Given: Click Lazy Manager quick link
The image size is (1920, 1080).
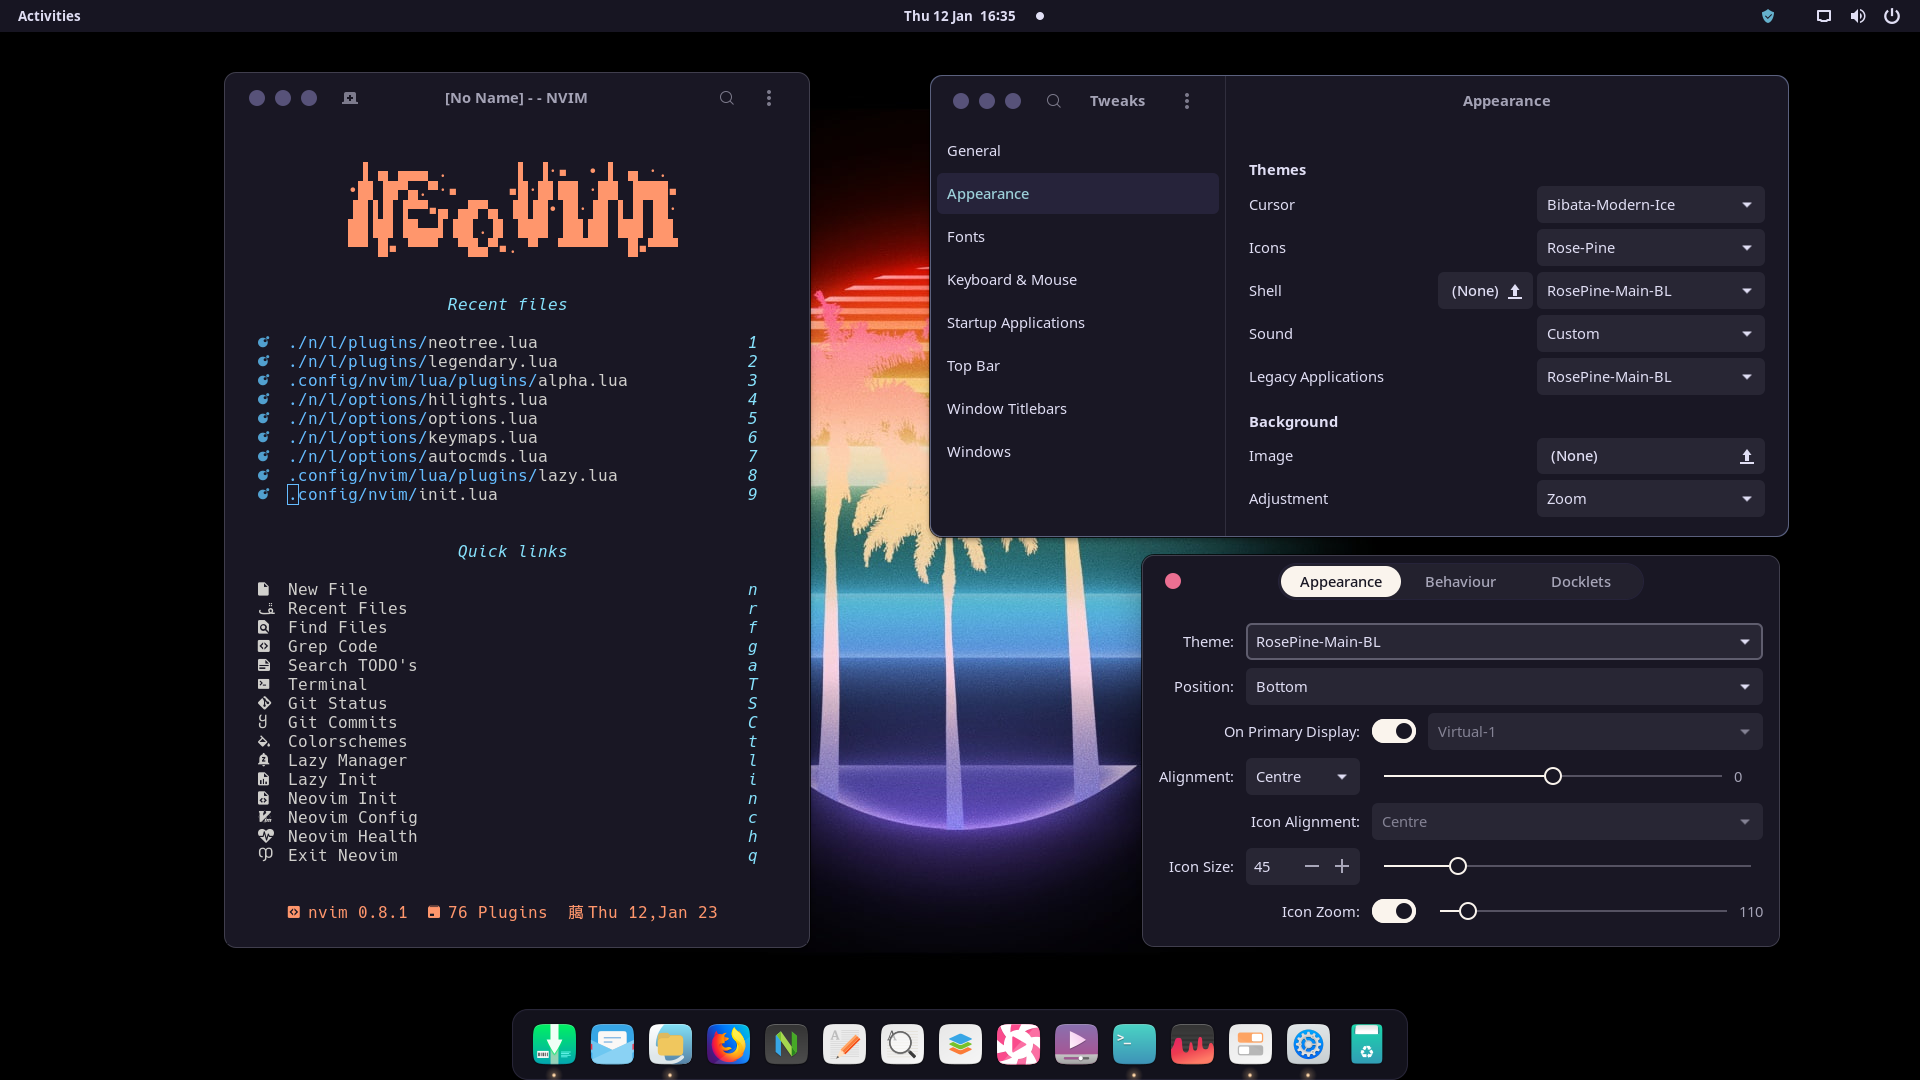Looking at the screenshot, I should (x=347, y=761).
